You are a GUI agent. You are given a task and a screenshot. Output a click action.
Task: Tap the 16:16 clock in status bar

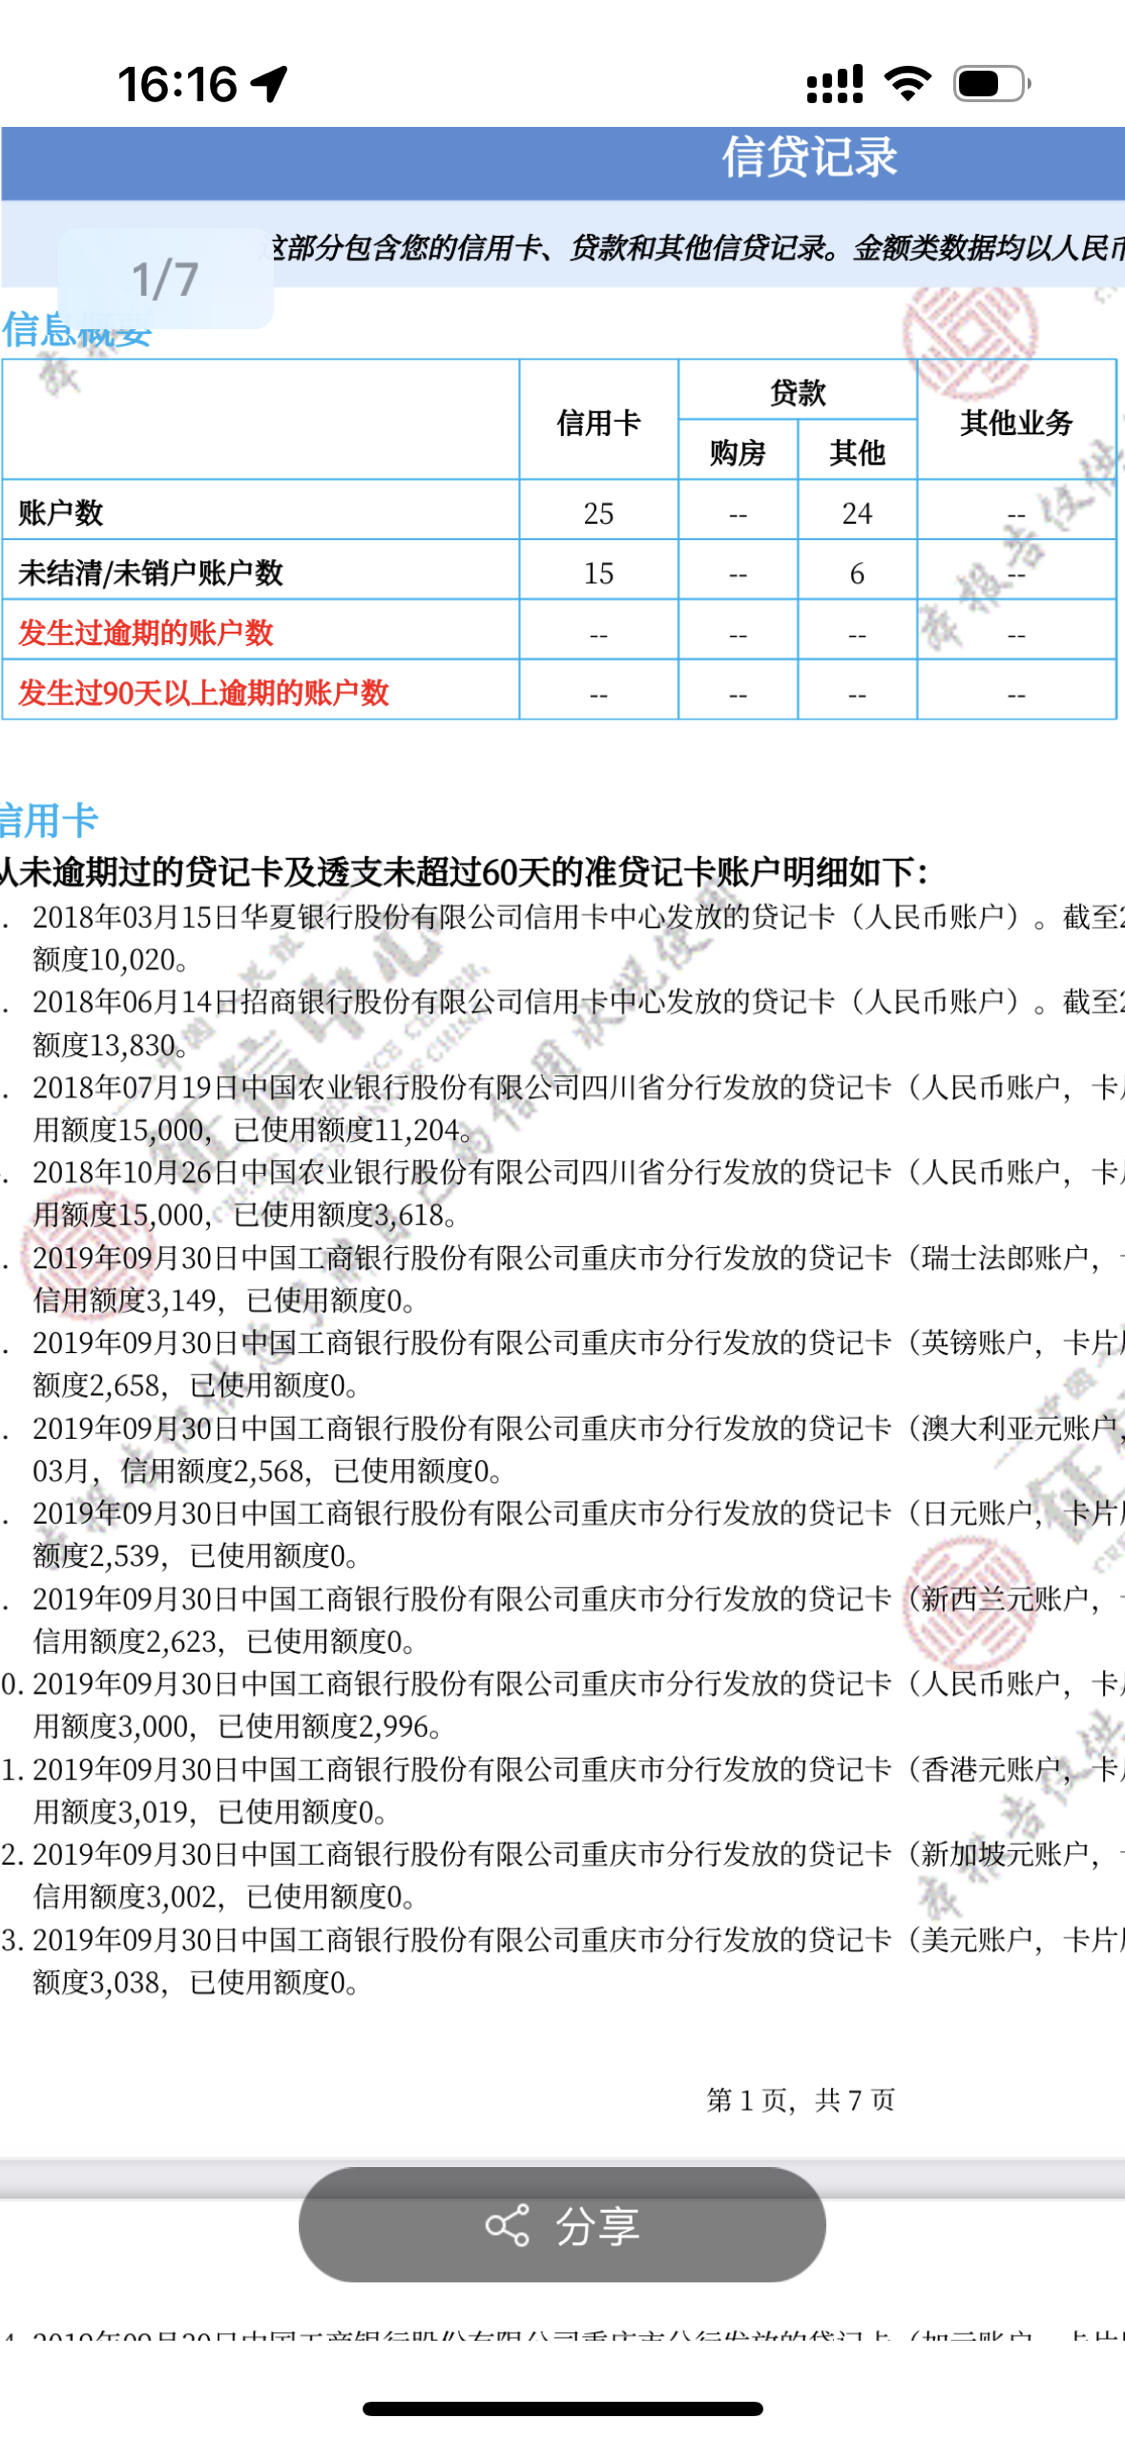[178, 84]
